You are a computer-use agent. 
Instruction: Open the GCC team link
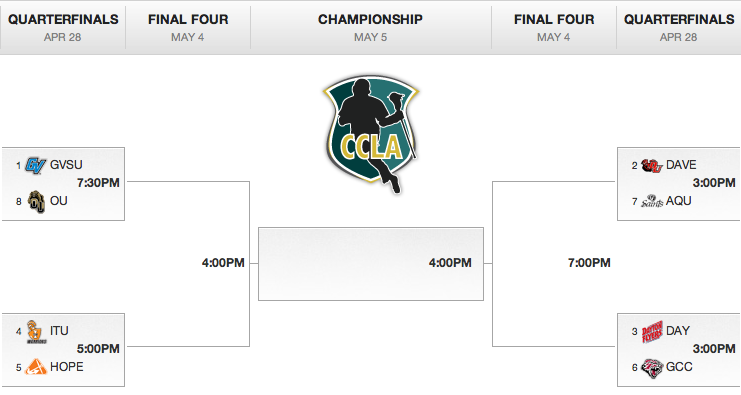(x=679, y=367)
